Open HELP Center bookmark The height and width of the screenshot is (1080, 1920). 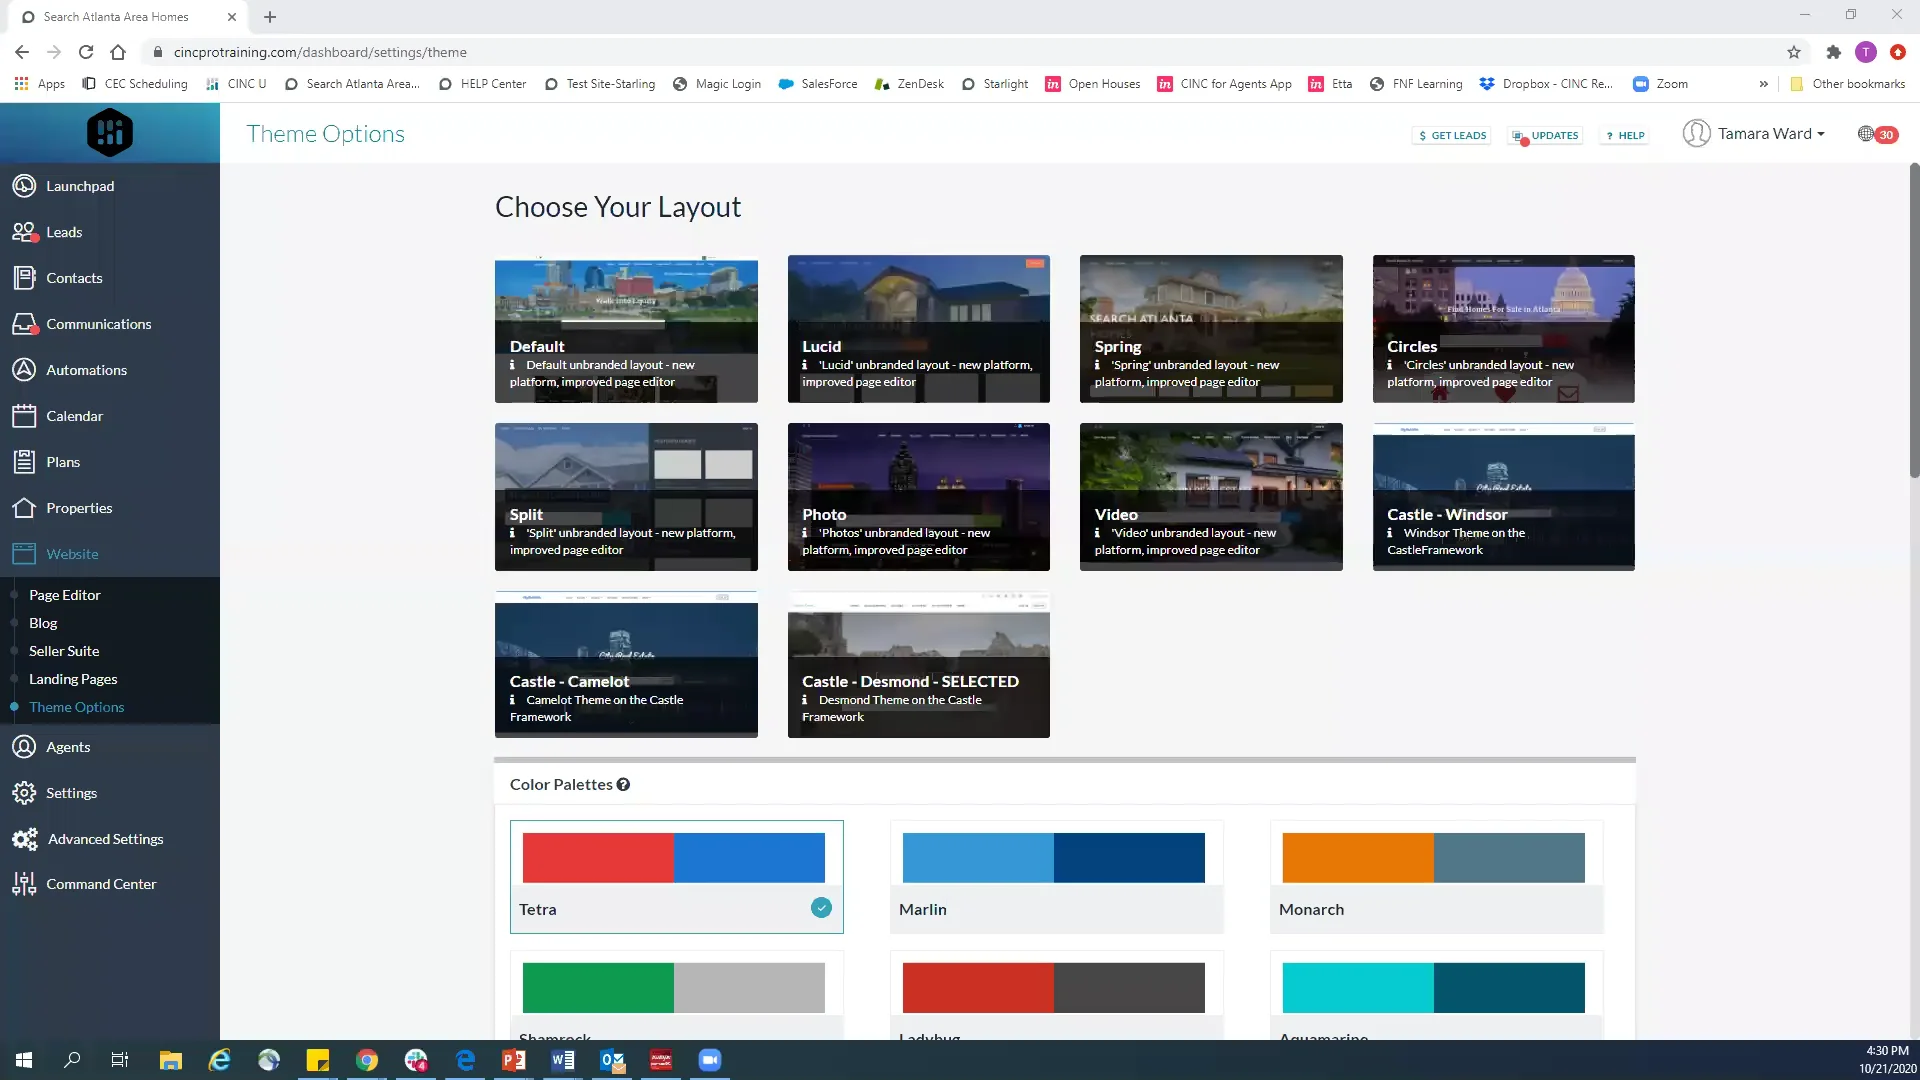coord(482,84)
